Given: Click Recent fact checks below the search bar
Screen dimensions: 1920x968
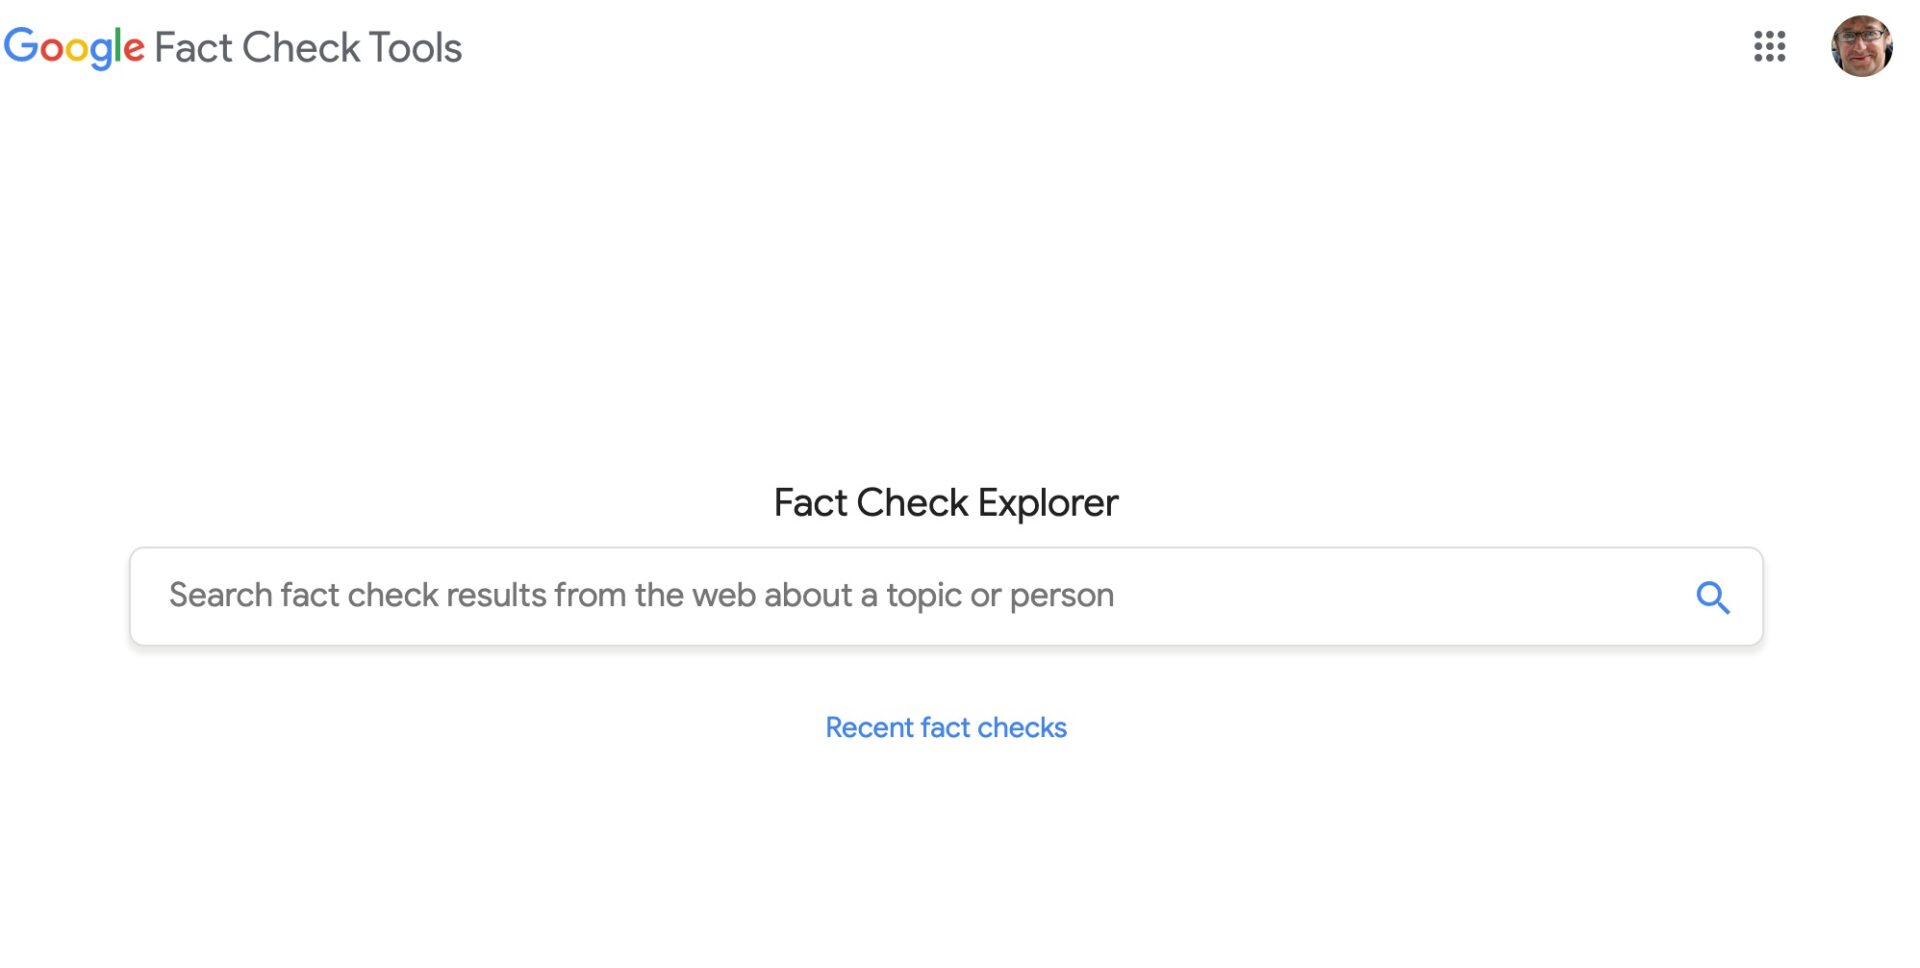Looking at the screenshot, I should [945, 727].
